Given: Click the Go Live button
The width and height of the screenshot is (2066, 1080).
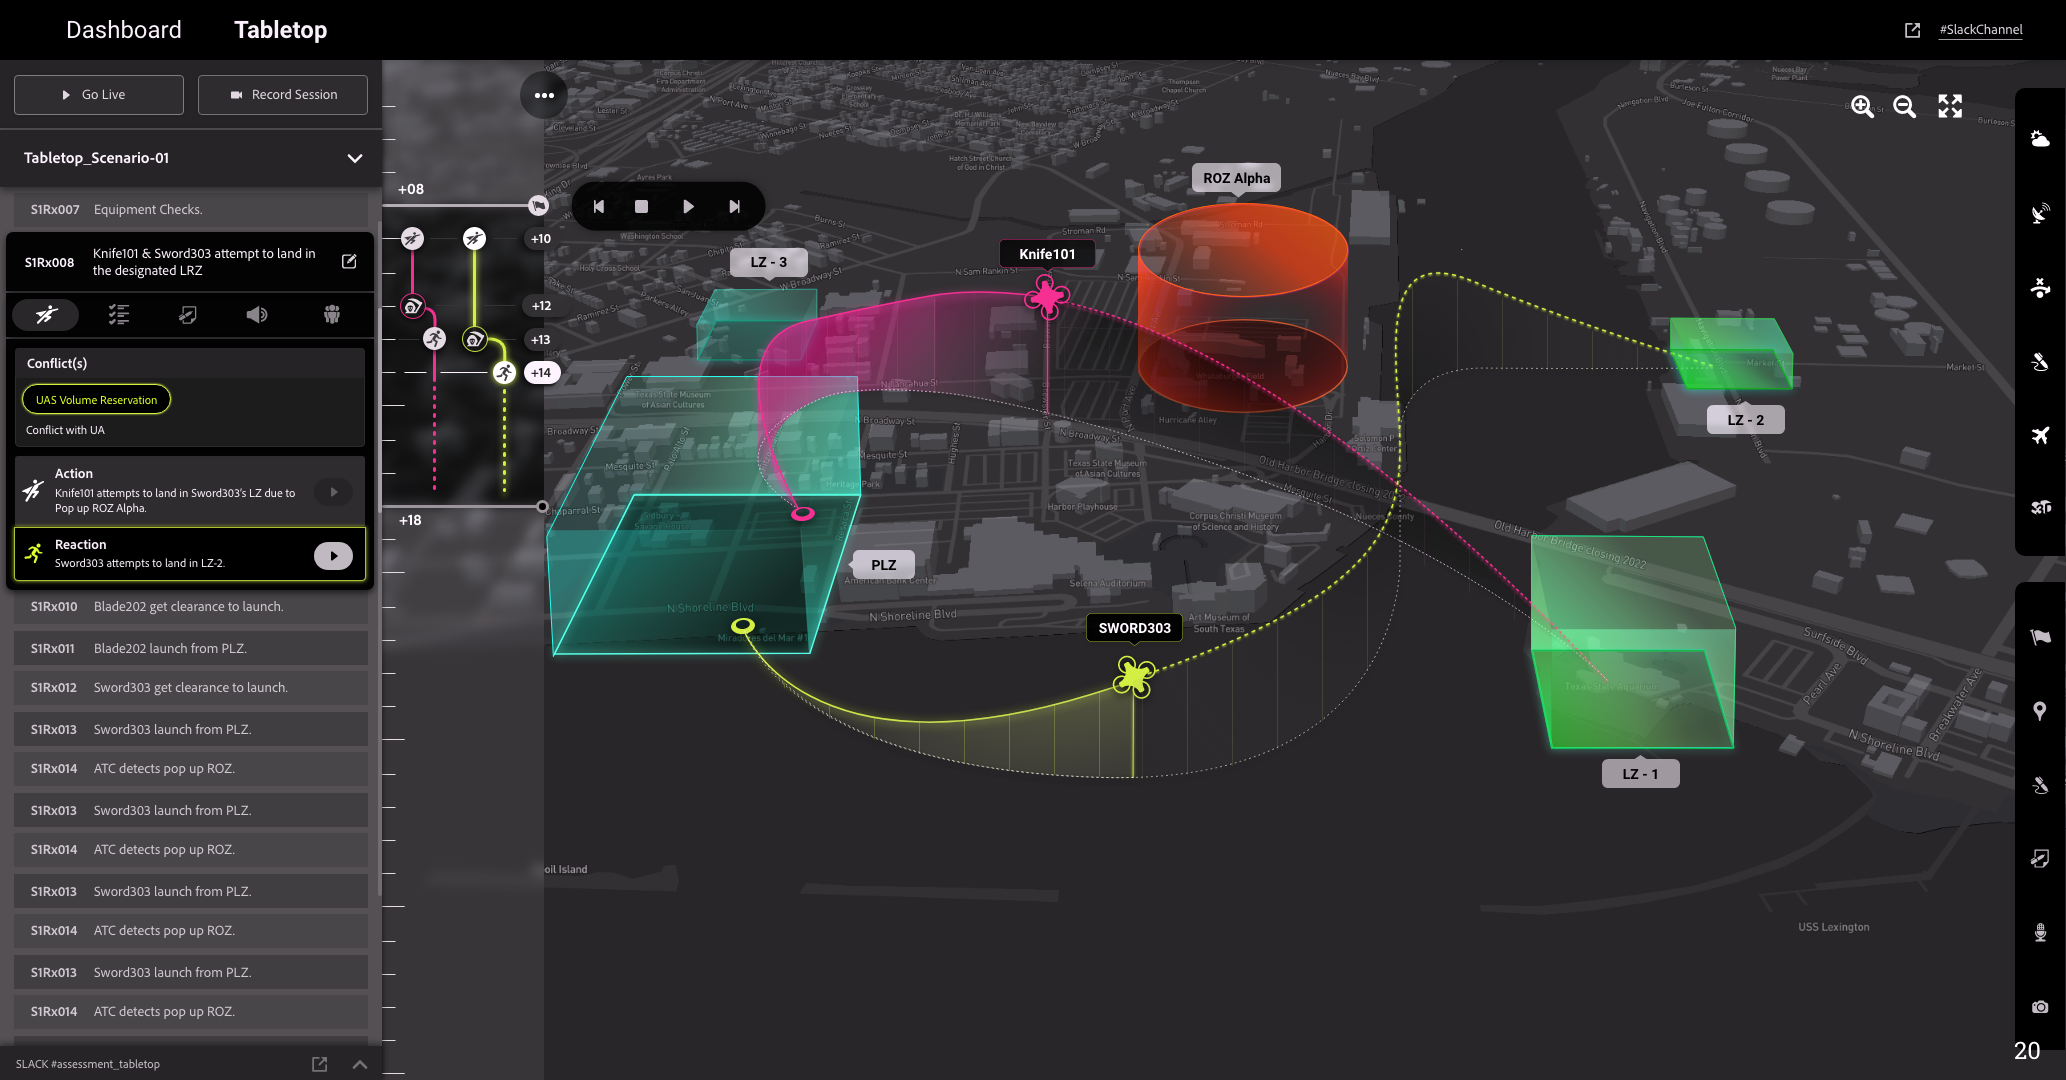Looking at the screenshot, I should click(99, 95).
